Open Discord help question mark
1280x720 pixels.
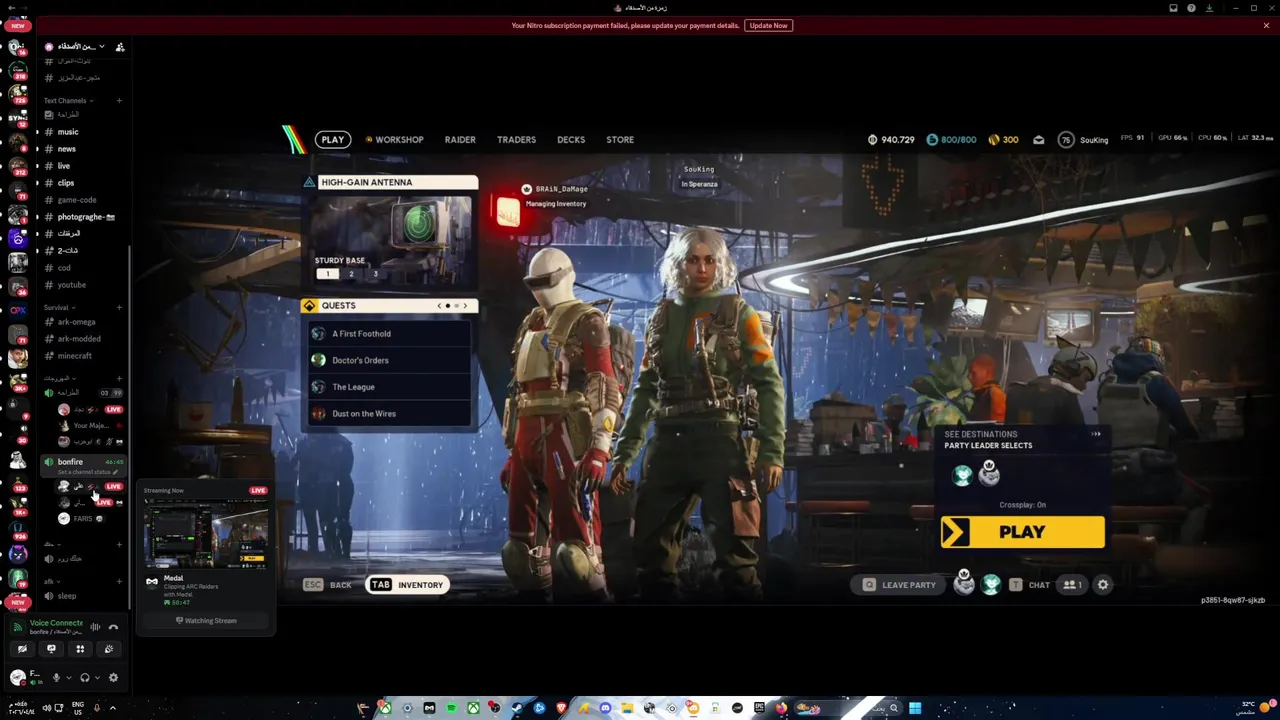pyautogui.click(x=1191, y=8)
